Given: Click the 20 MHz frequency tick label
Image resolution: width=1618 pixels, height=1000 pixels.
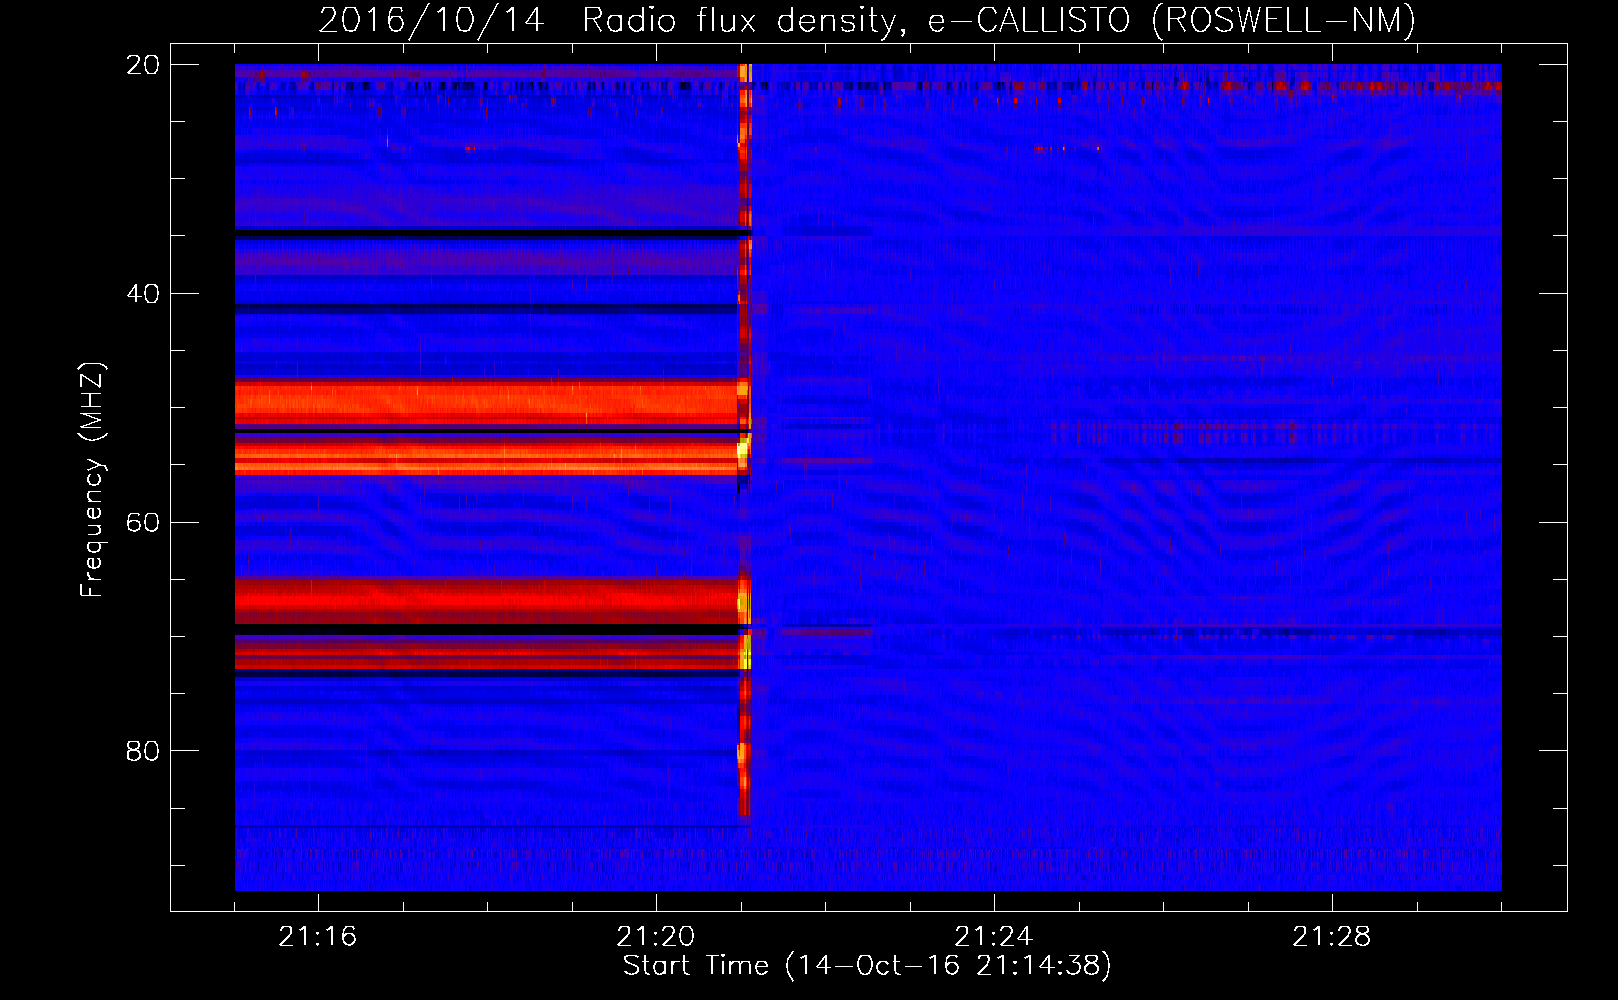Looking at the screenshot, I should [142, 65].
